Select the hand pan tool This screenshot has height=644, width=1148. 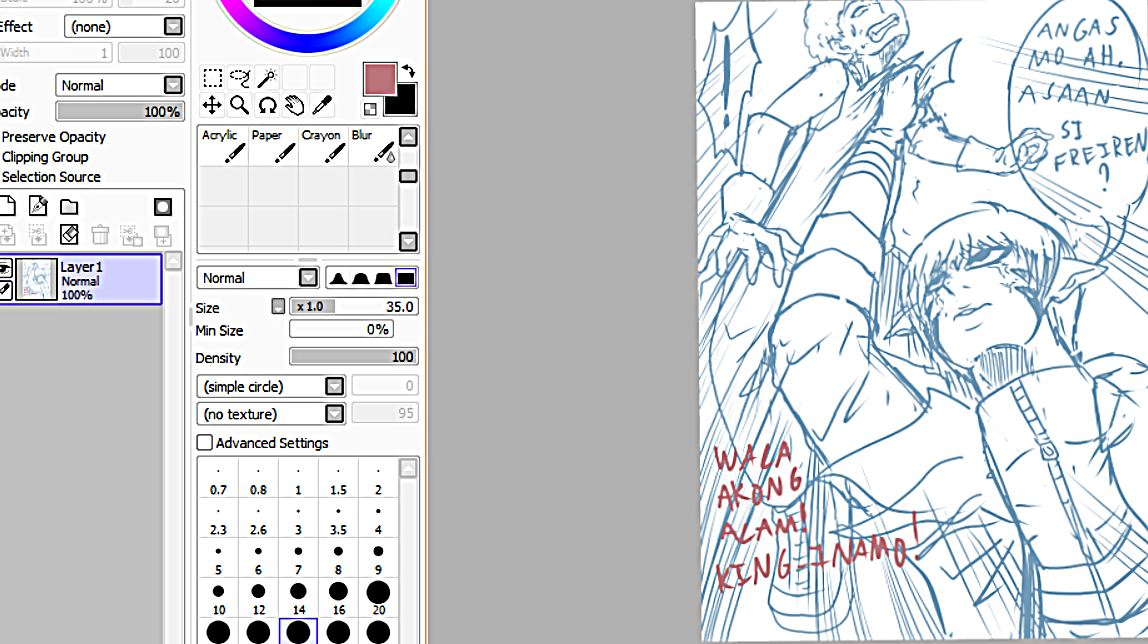294,105
